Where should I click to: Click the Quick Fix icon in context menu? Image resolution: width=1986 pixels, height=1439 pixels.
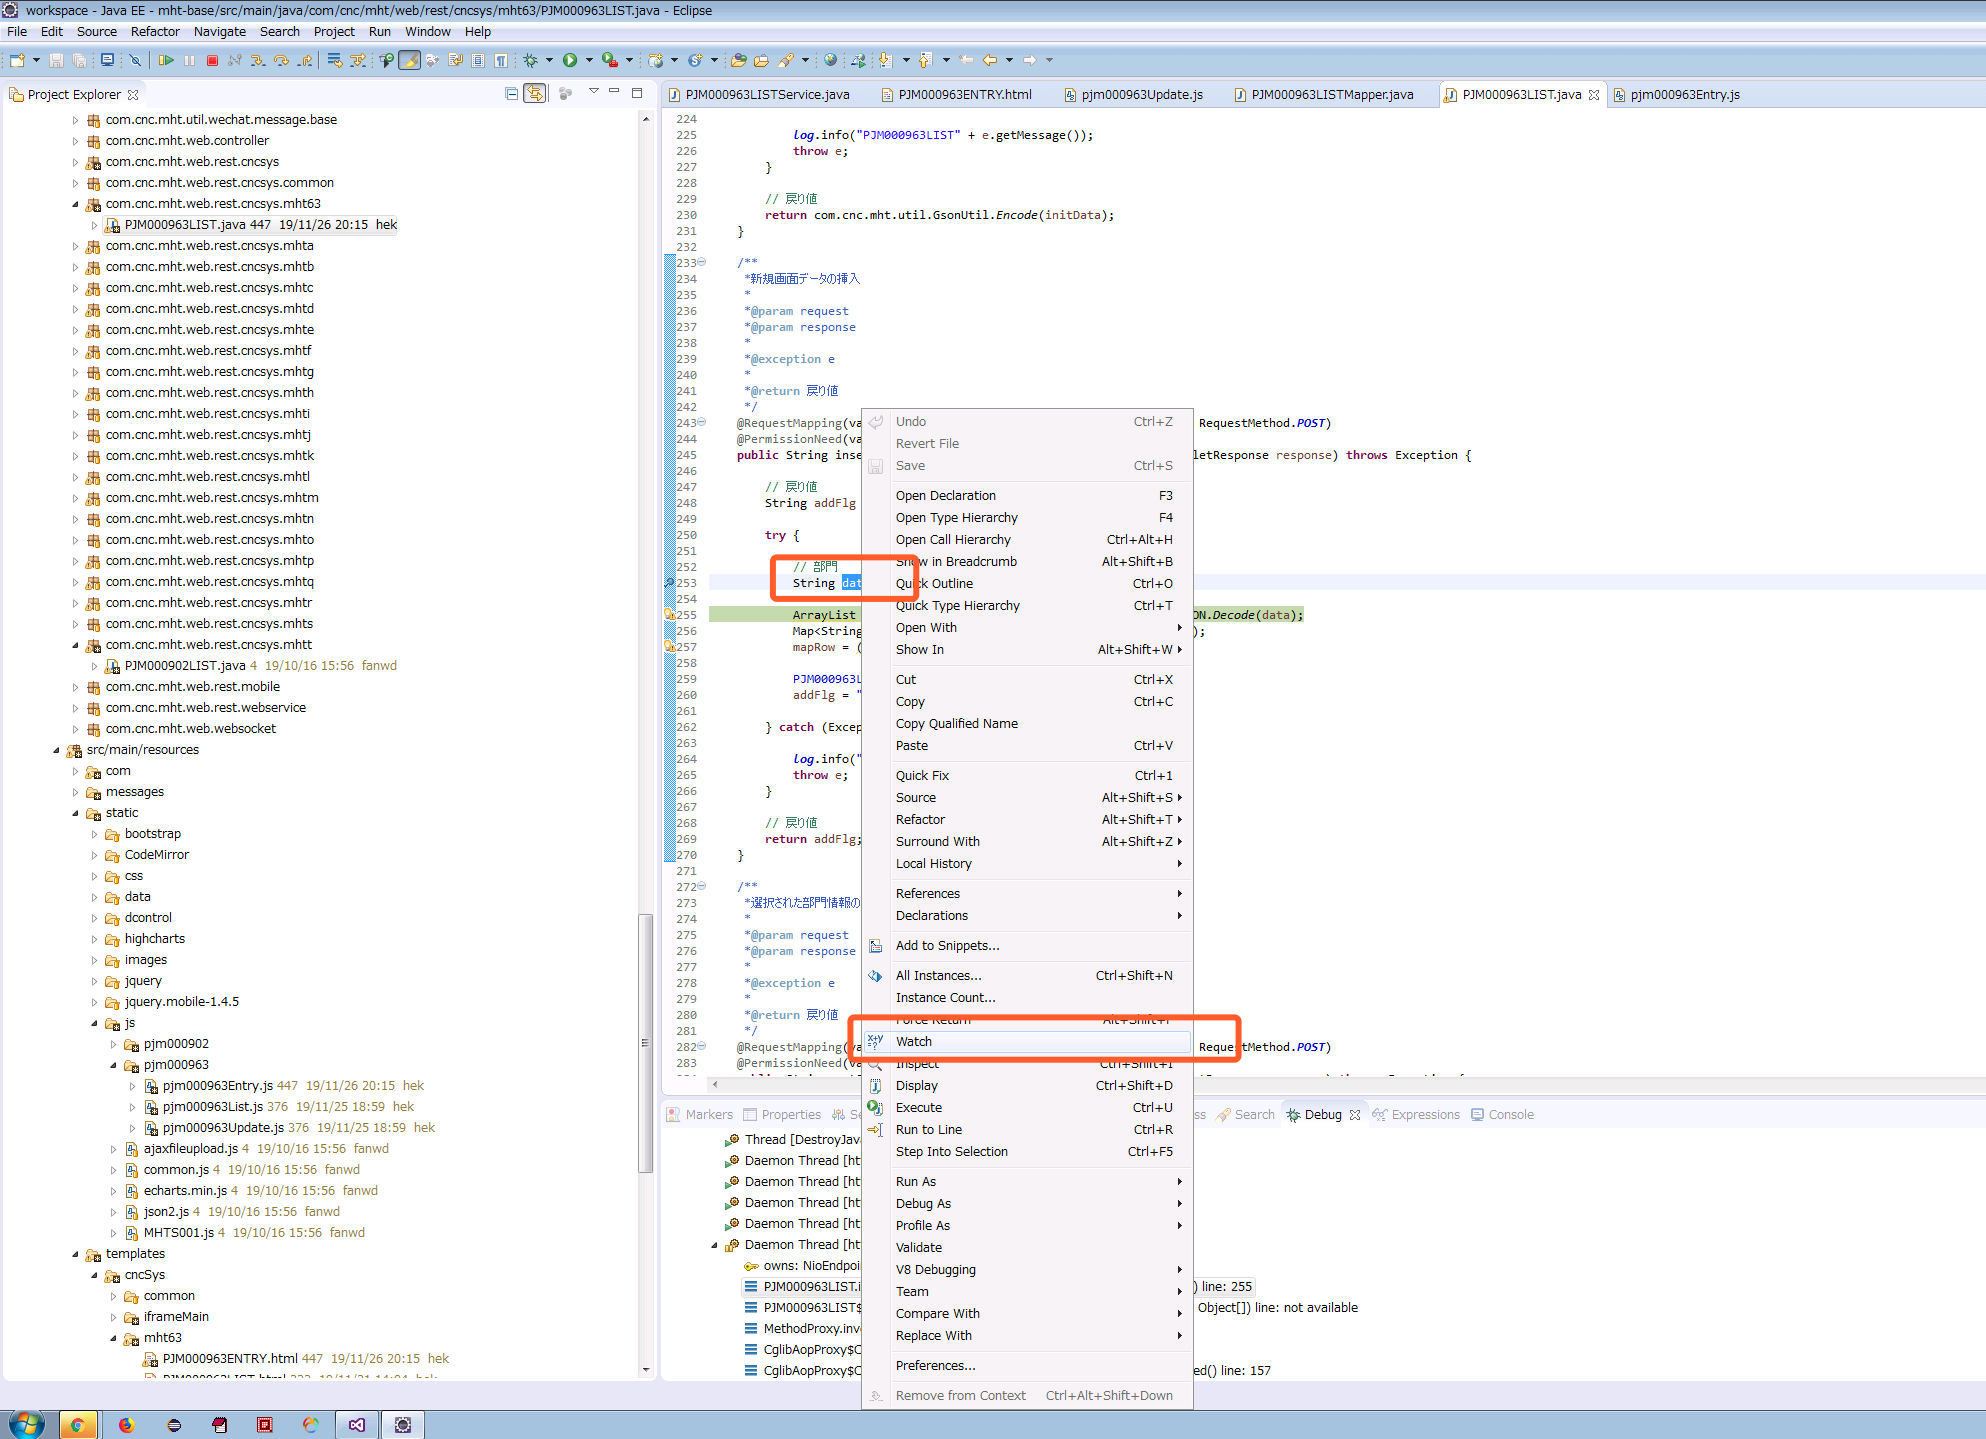[x=877, y=774]
